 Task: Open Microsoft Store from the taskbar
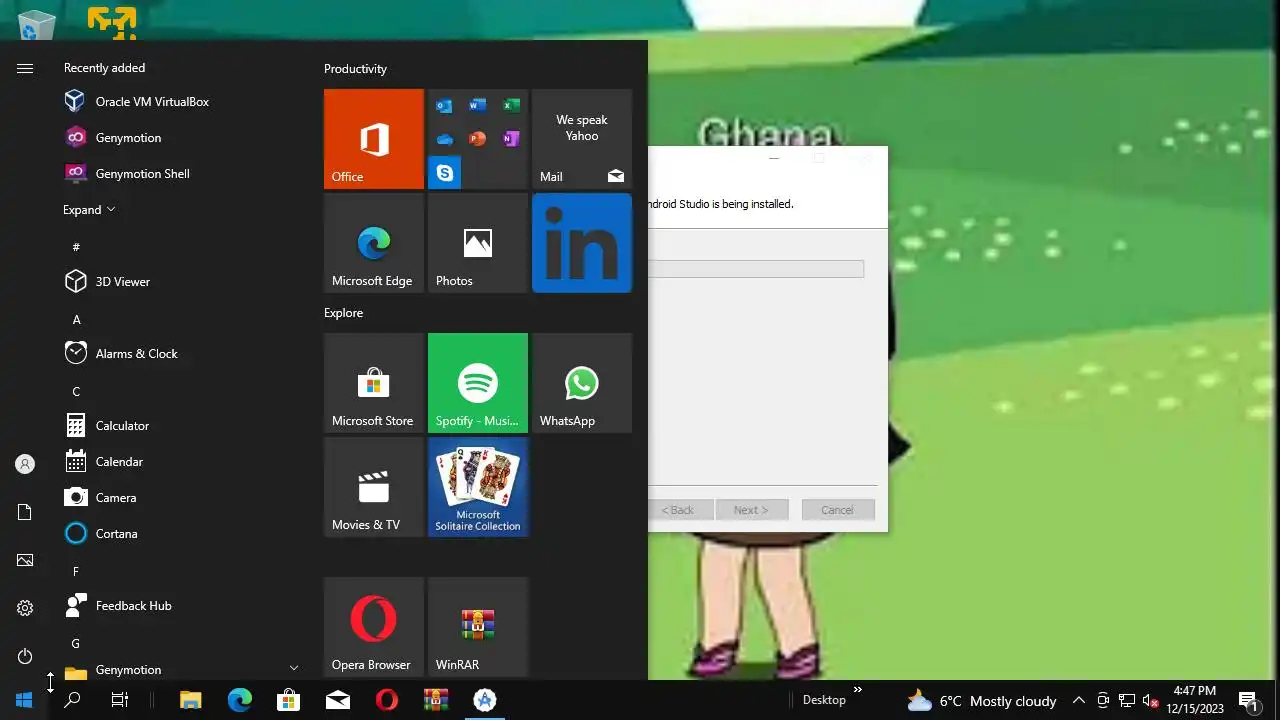[x=289, y=700]
